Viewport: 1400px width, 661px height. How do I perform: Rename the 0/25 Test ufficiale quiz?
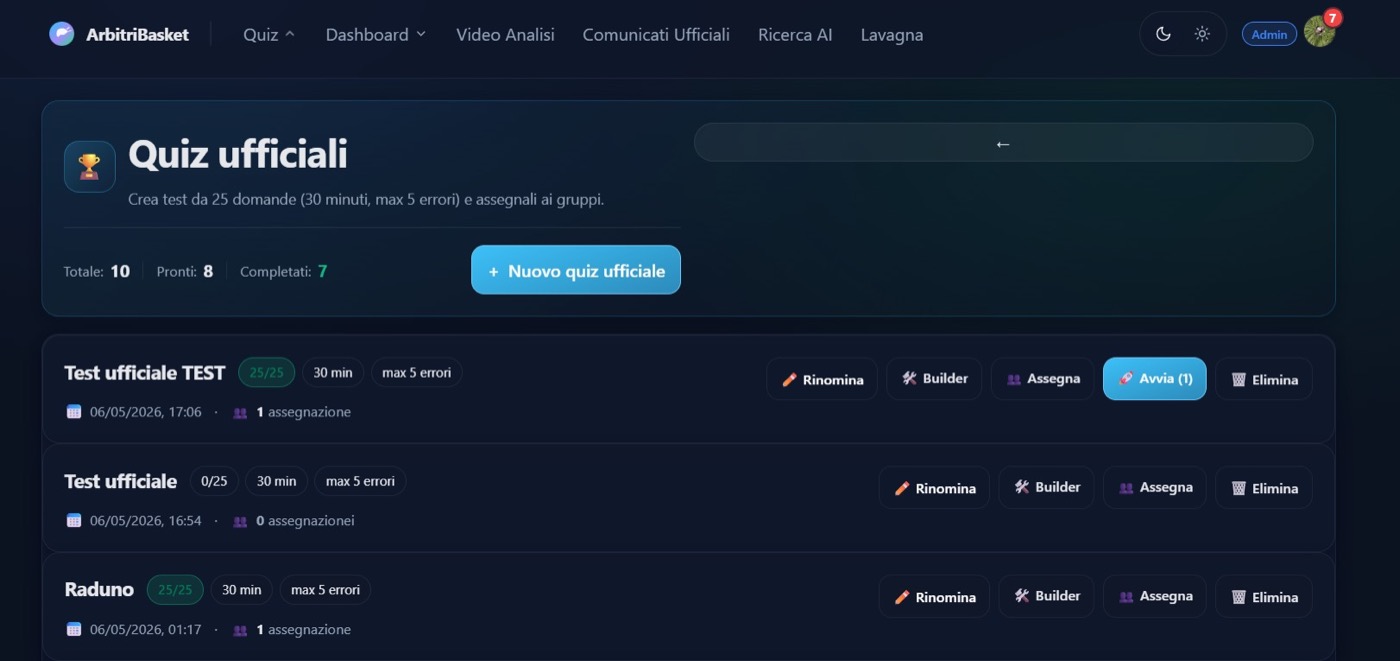(x=934, y=488)
